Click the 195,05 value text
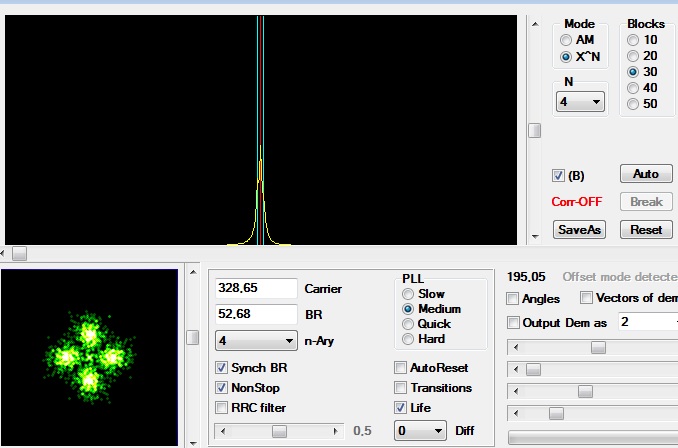The image size is (678, 448). (526, 277)
